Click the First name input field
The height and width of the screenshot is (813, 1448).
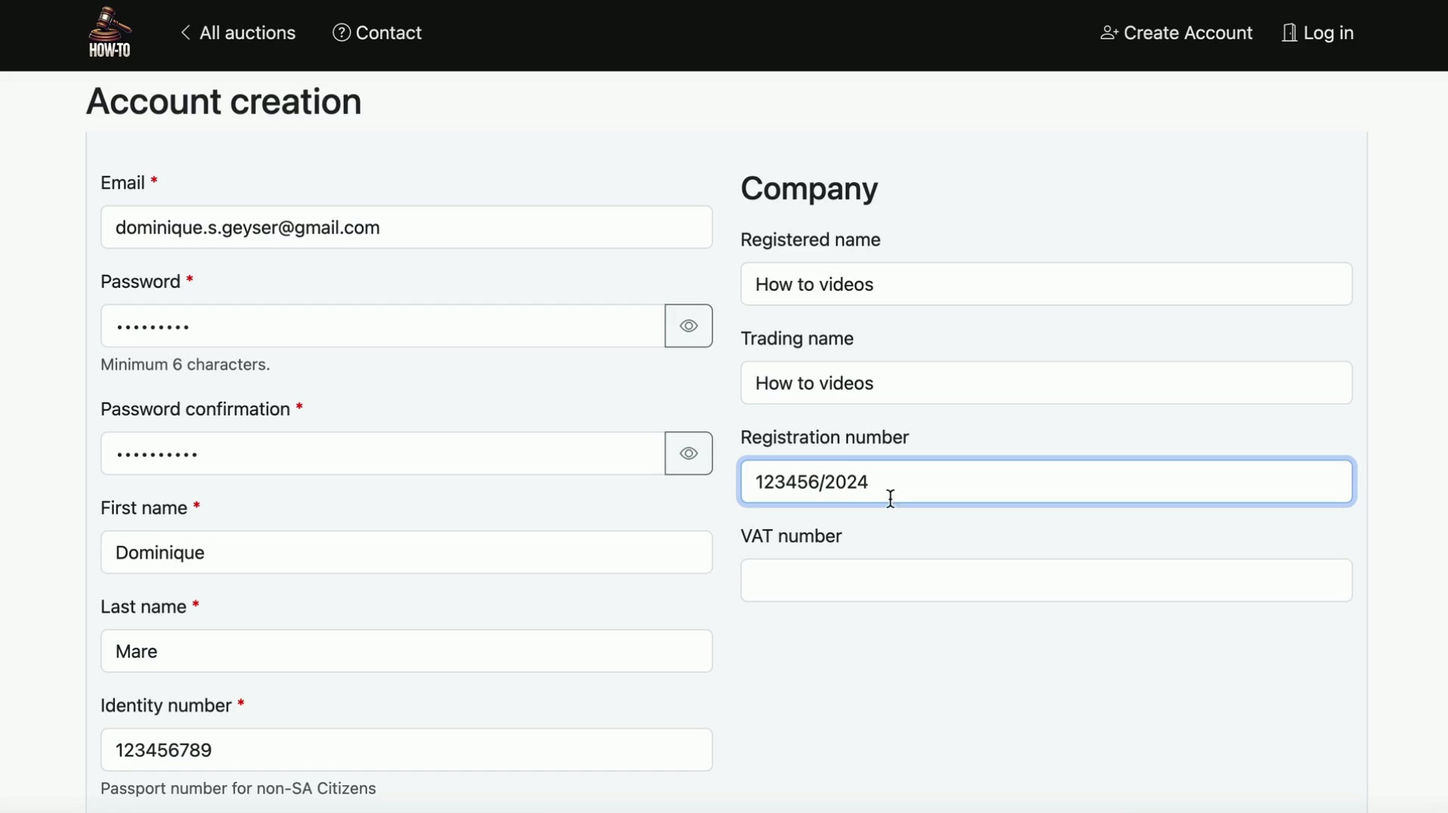(406, 552)
